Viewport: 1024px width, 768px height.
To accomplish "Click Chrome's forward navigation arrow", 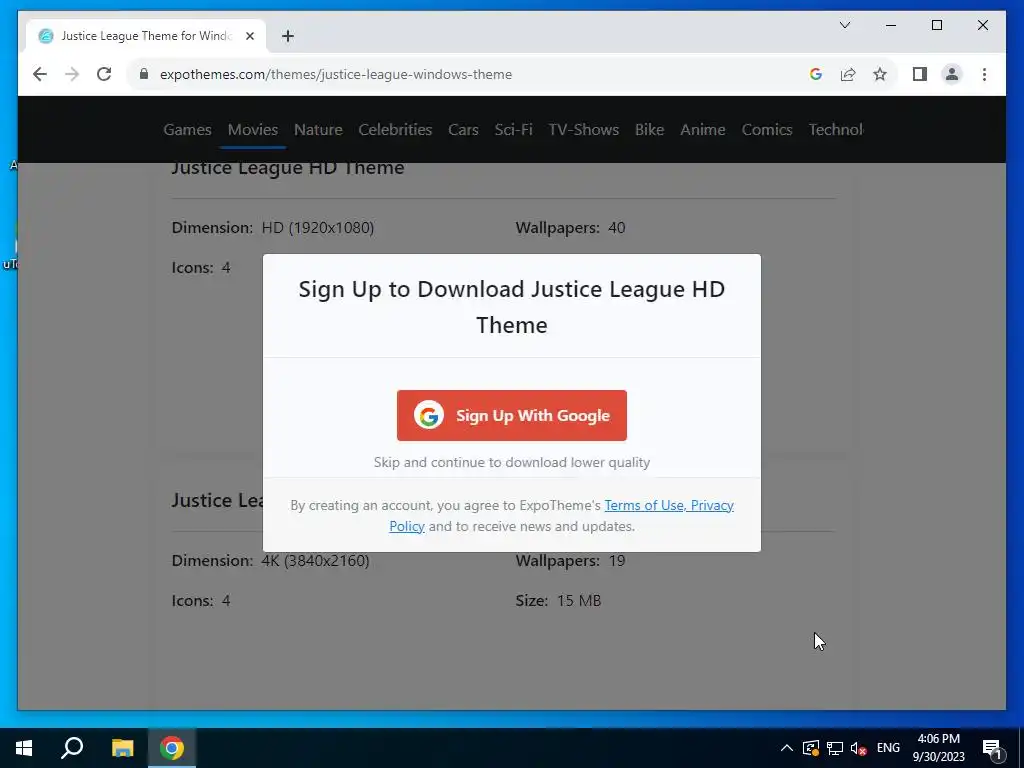I will point(72,74).
